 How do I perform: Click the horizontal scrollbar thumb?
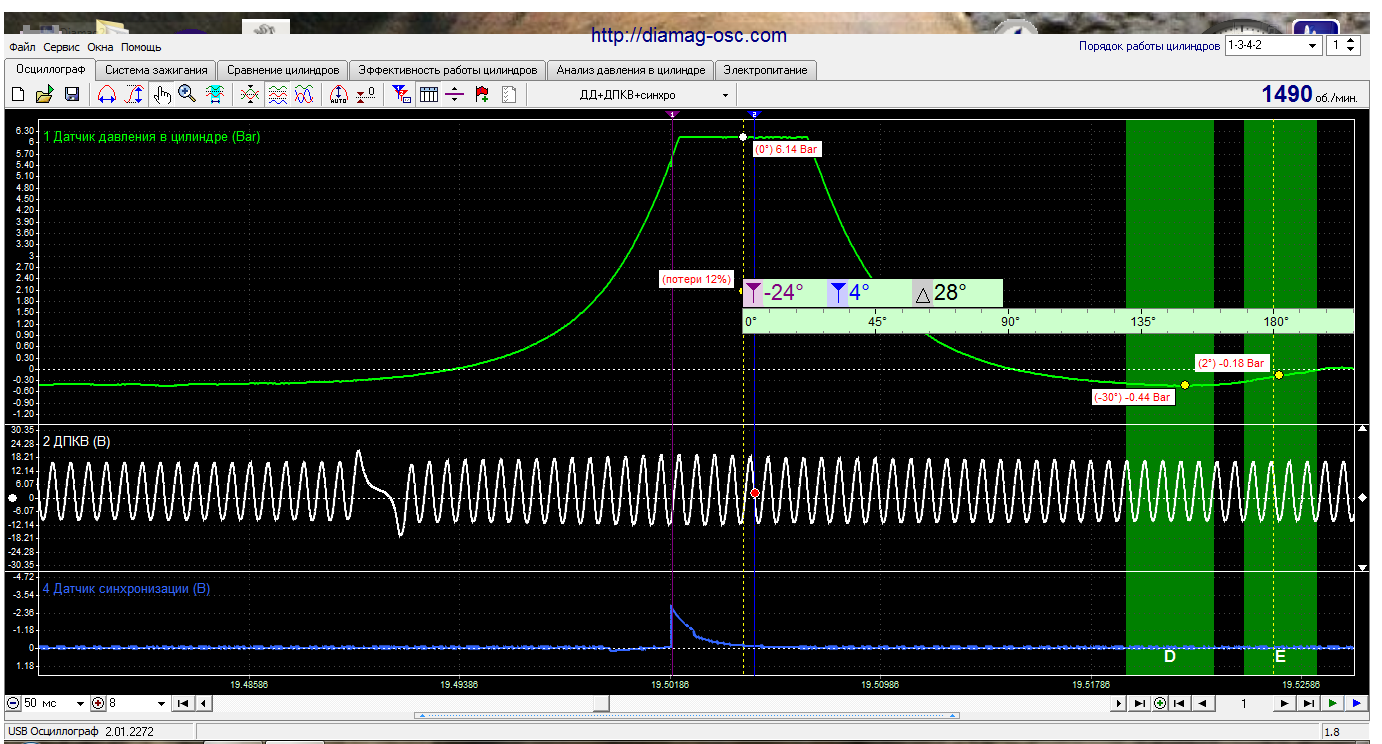click(600, 703)
